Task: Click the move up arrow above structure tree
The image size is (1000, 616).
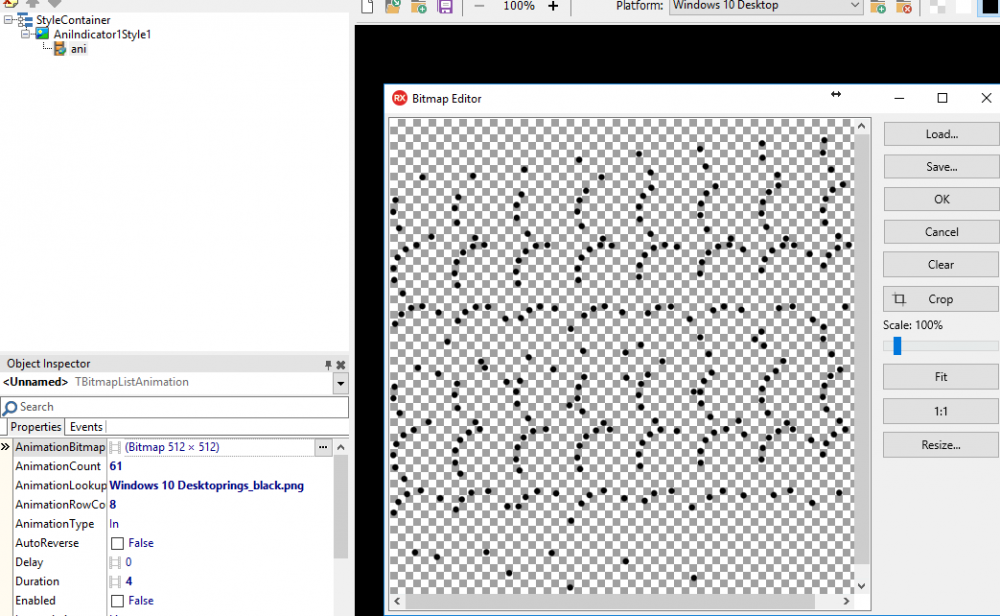Action: pos(32,3)
